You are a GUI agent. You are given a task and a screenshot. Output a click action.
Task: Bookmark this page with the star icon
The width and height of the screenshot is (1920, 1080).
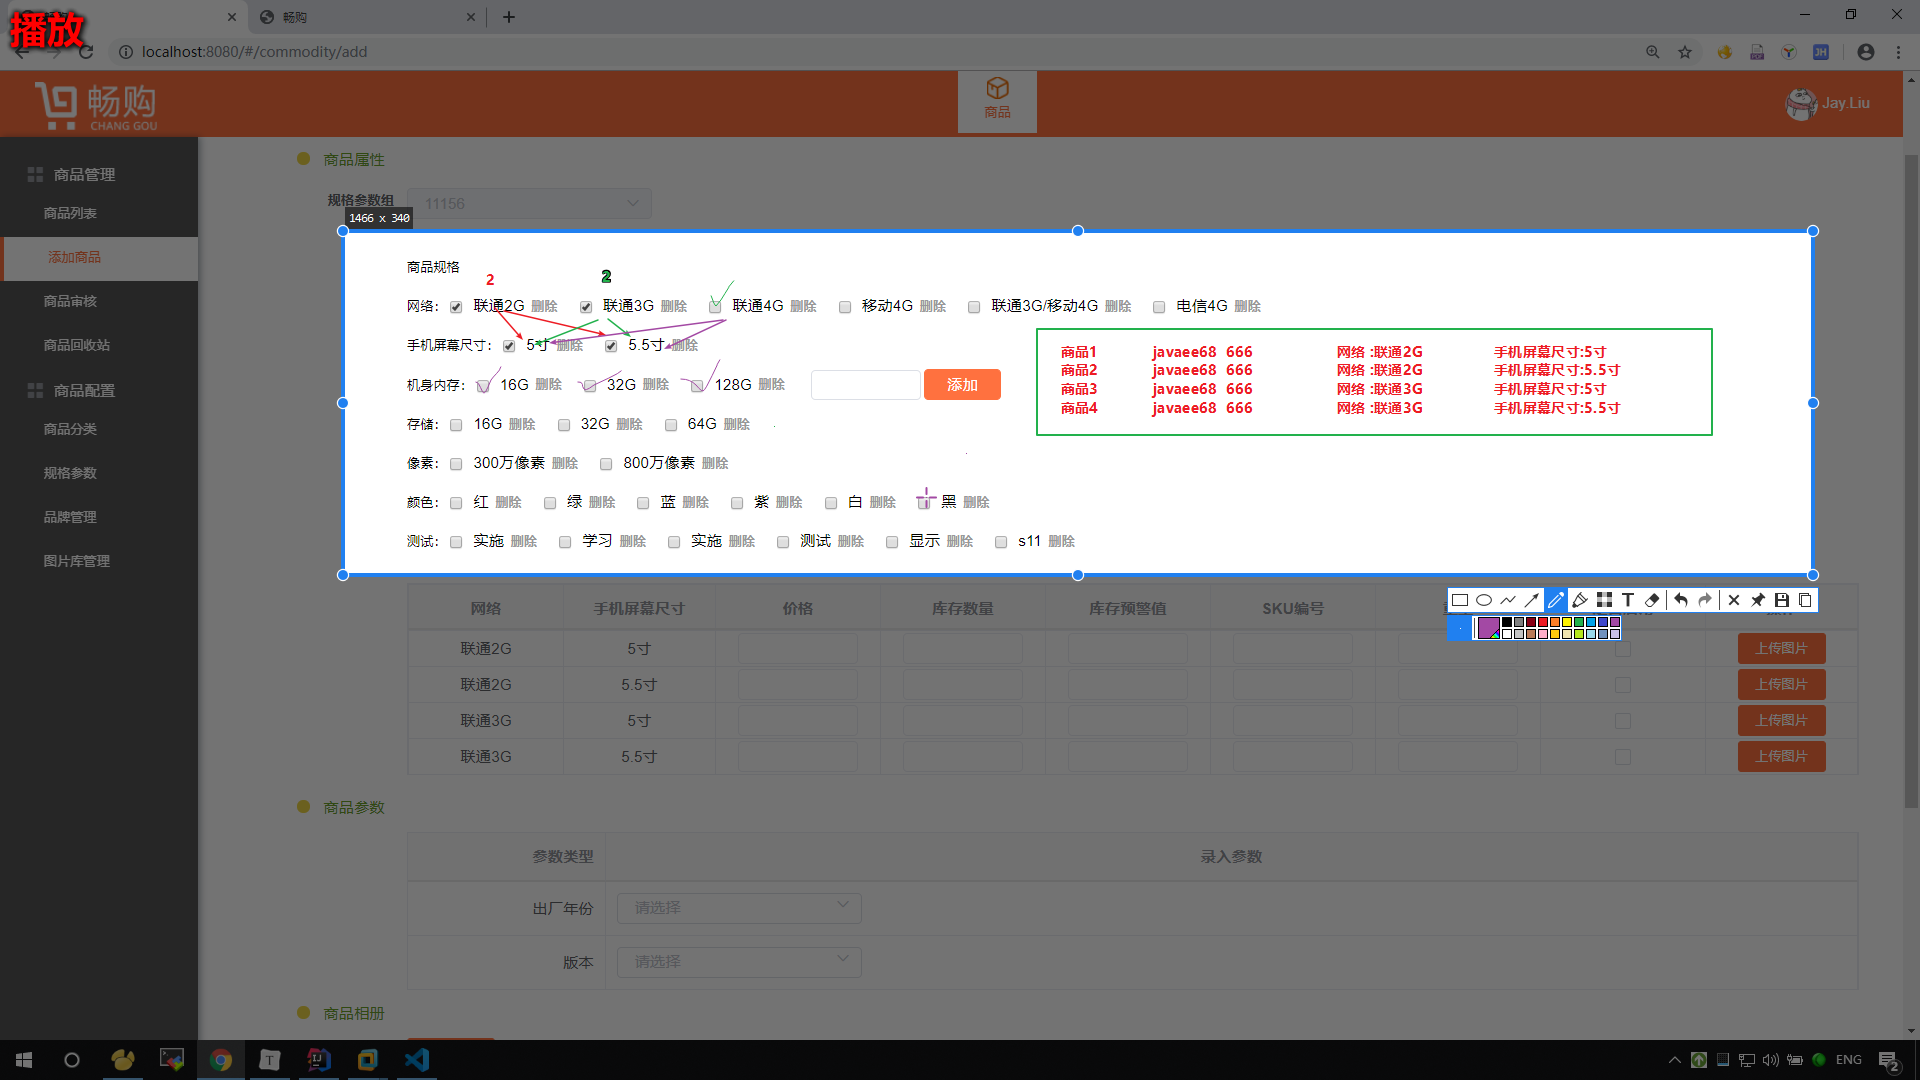click(x=1685, y=52)
